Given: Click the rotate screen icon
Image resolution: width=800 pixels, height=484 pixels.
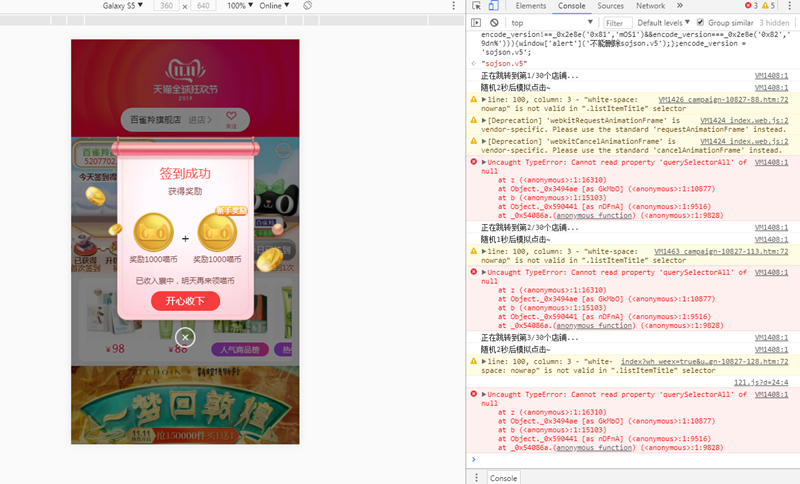Looking at the screenshot, I should pos(307,6).
